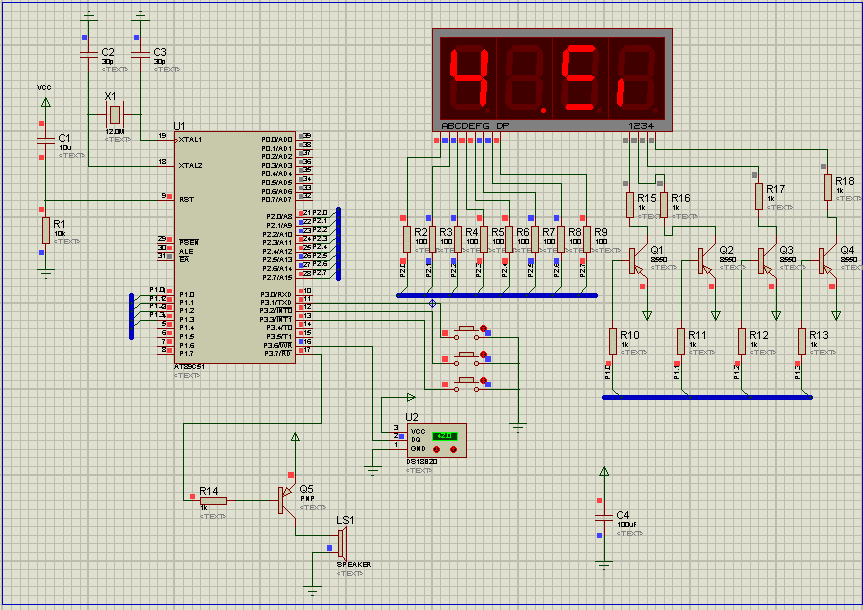Image resolution: width=863 pixels, height=610 pixels.
Task: Pick the LS1 speaker component
Action: [342, 544]
